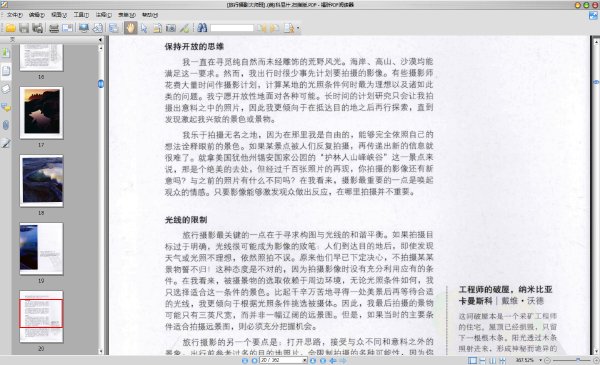Go to first page button
600x365 pixels.
click(245, 360)
